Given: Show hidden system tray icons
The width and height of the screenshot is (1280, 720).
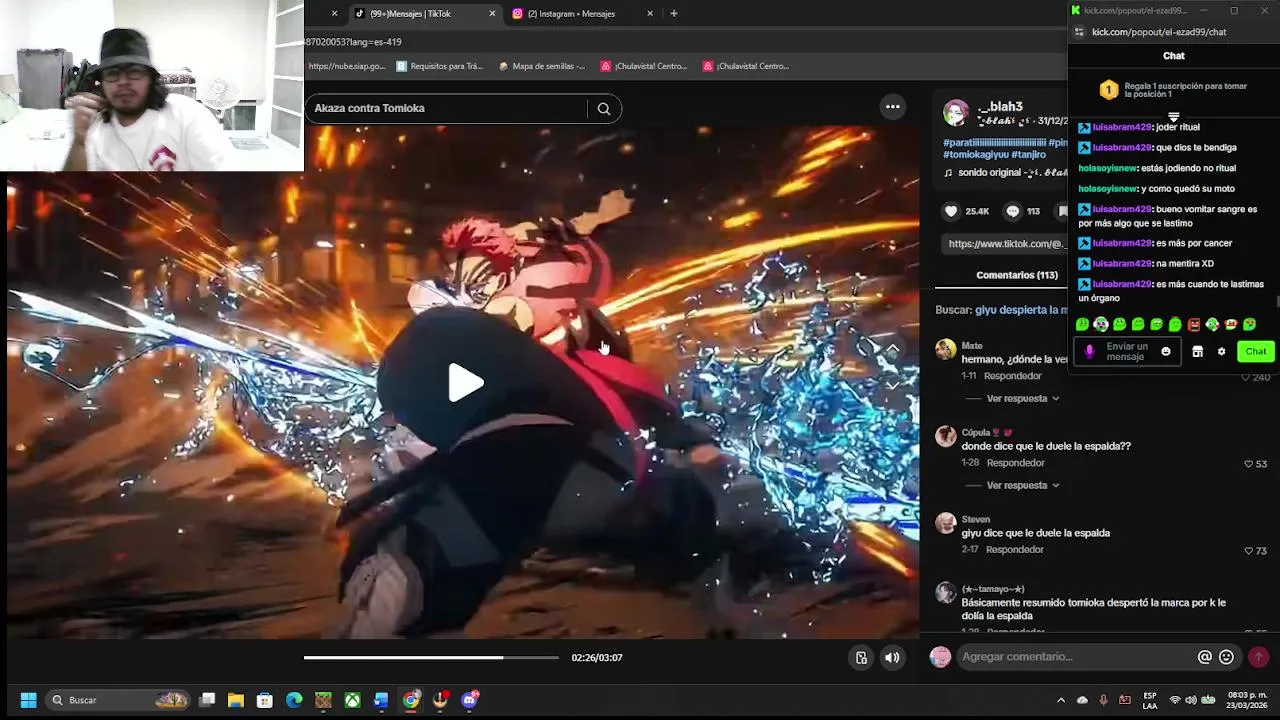Looking at the screenshot, I should click(x=1061, y=700).
